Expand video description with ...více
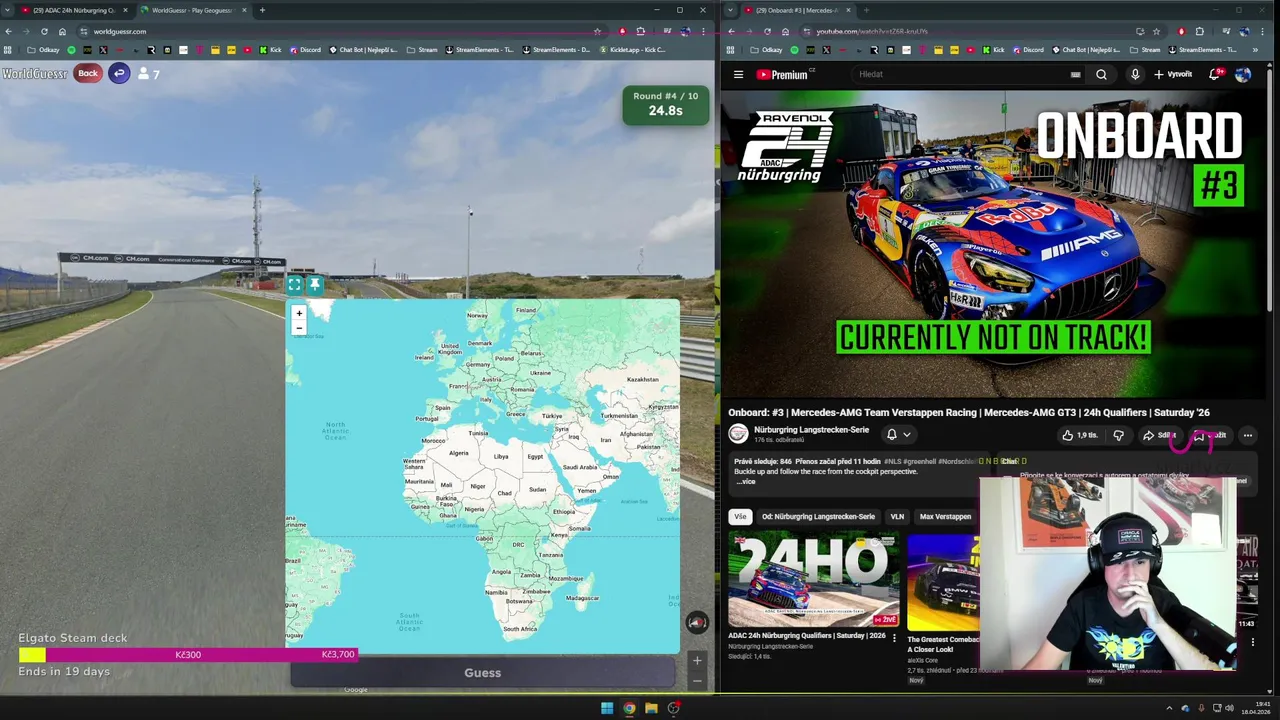This screenshot has width=1280, height=720. [x=746, y=482]
